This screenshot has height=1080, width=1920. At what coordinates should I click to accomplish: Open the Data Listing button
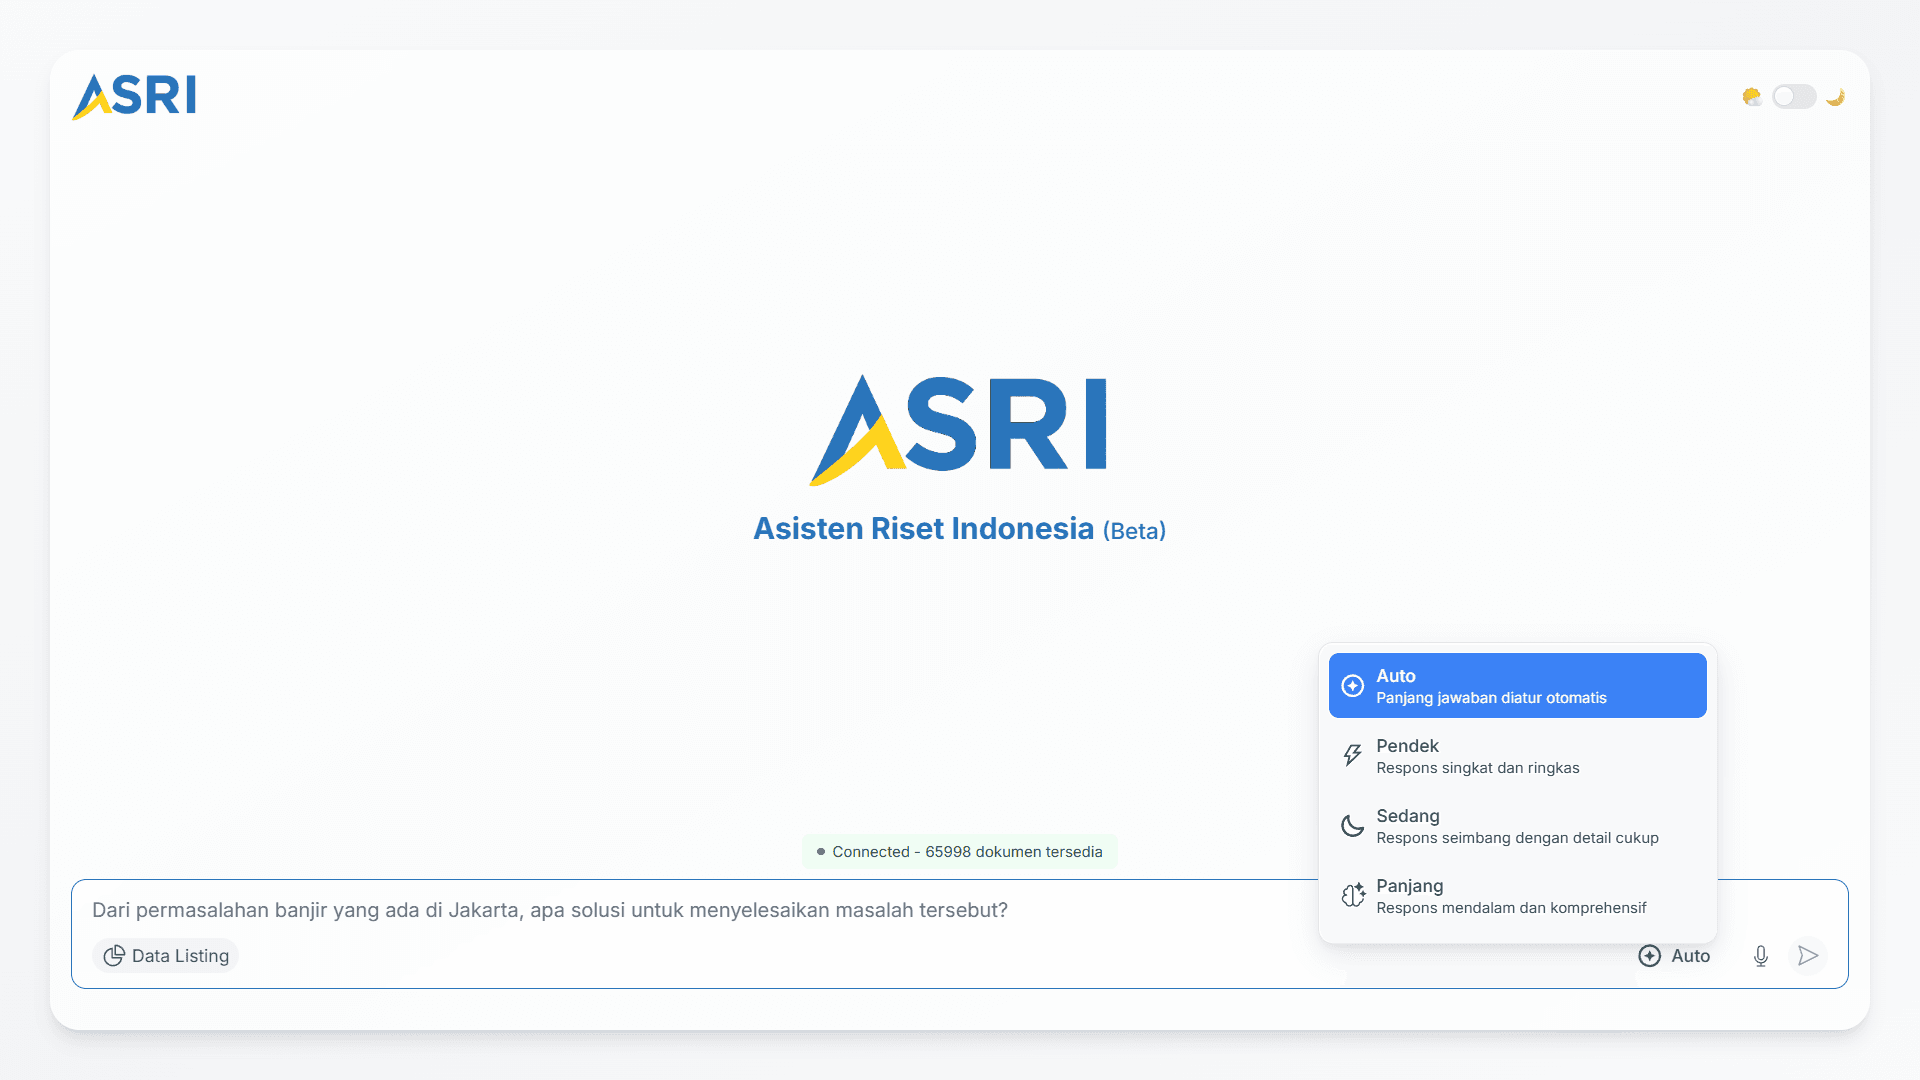(166, 956)
